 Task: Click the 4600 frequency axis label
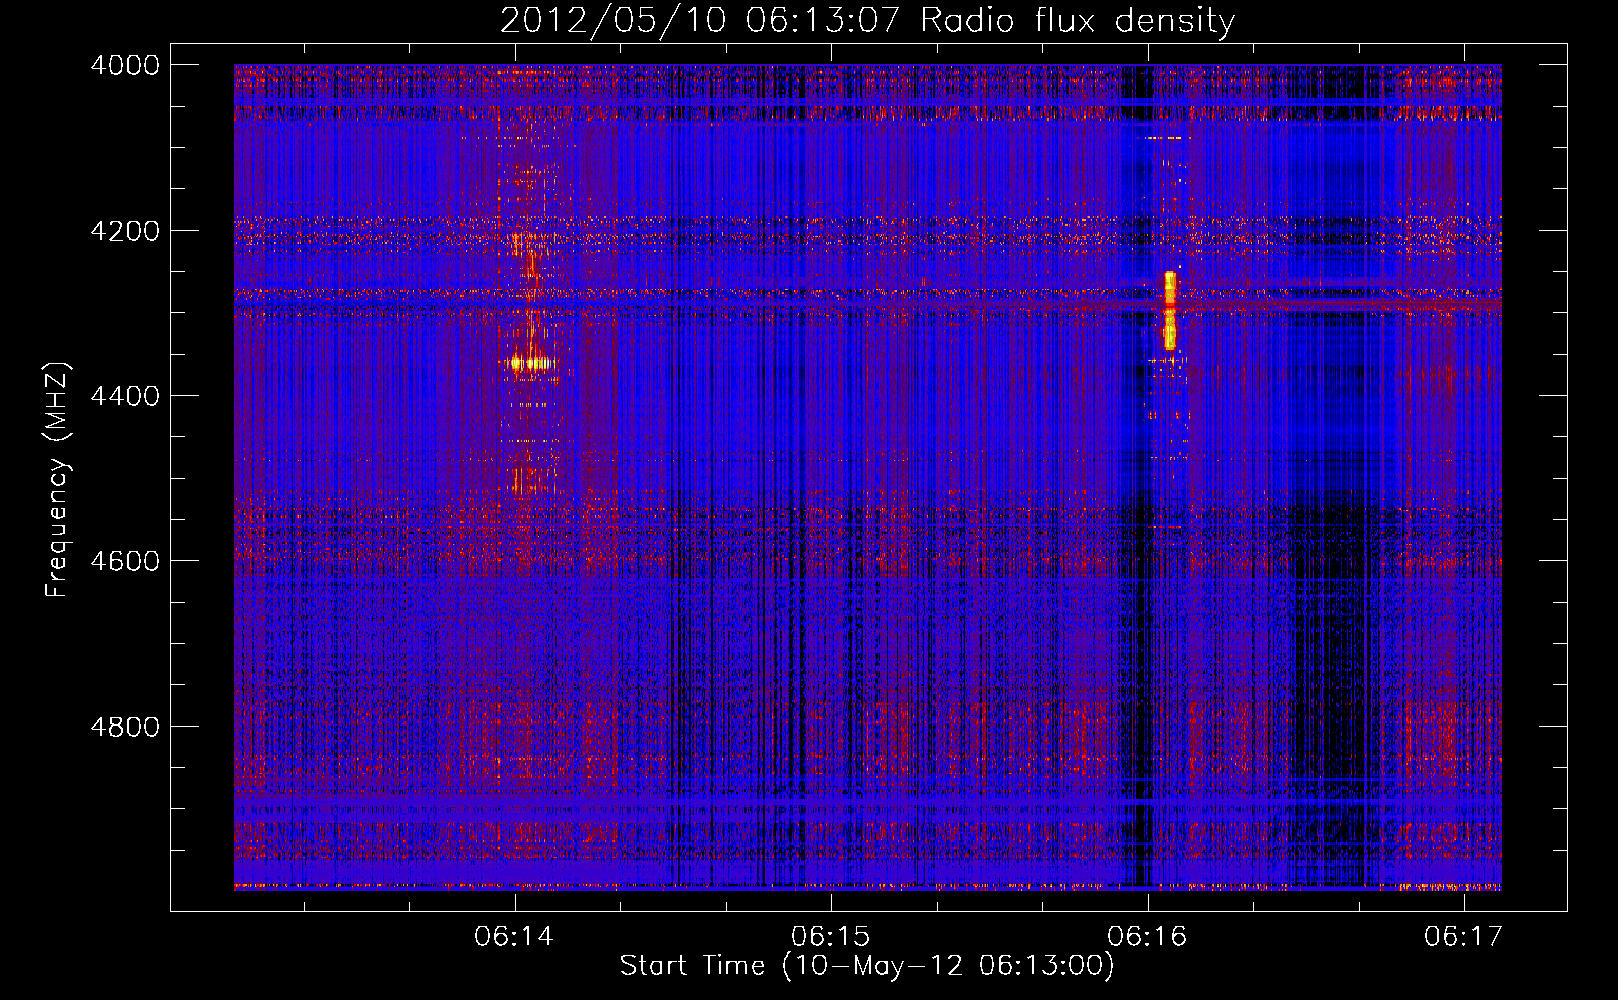[125, 561]
